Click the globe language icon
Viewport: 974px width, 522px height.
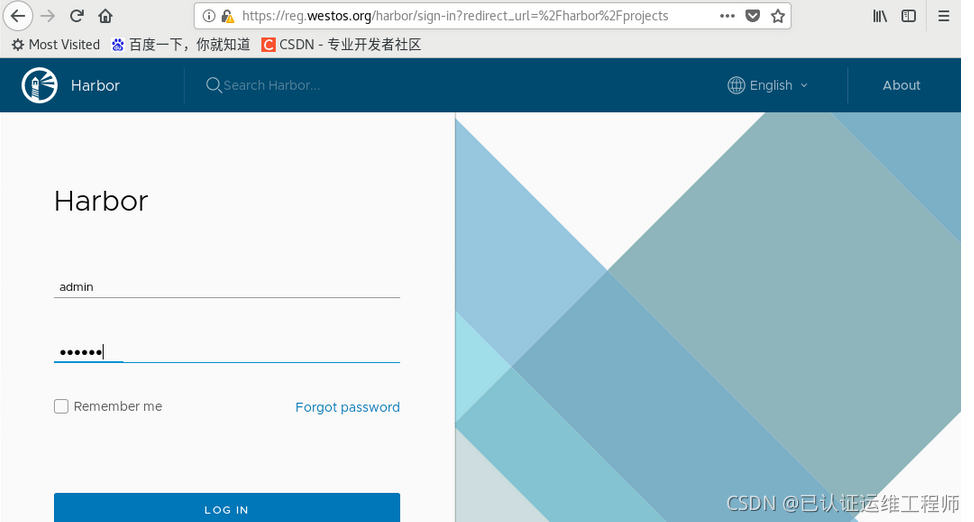[736, 85]
